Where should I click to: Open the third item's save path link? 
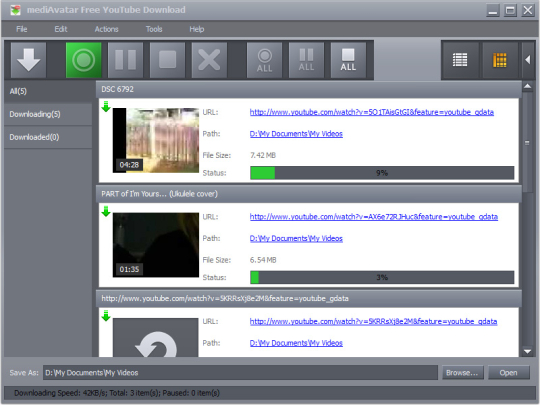296,343
